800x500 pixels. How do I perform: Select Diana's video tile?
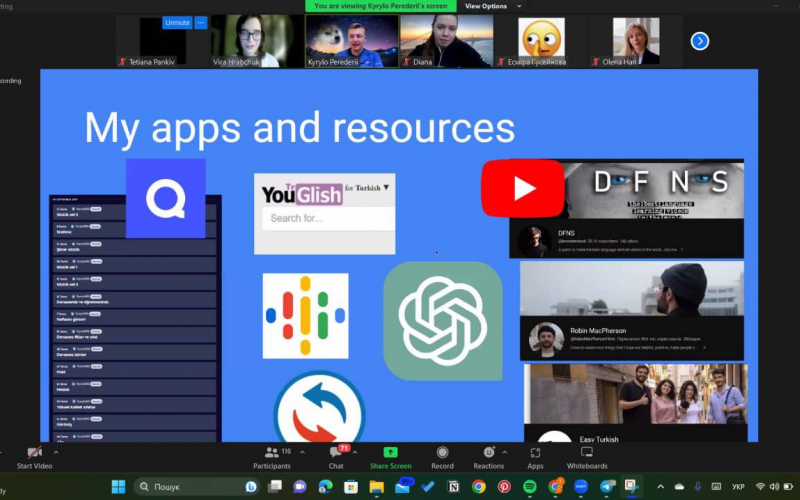pos(446,41)
